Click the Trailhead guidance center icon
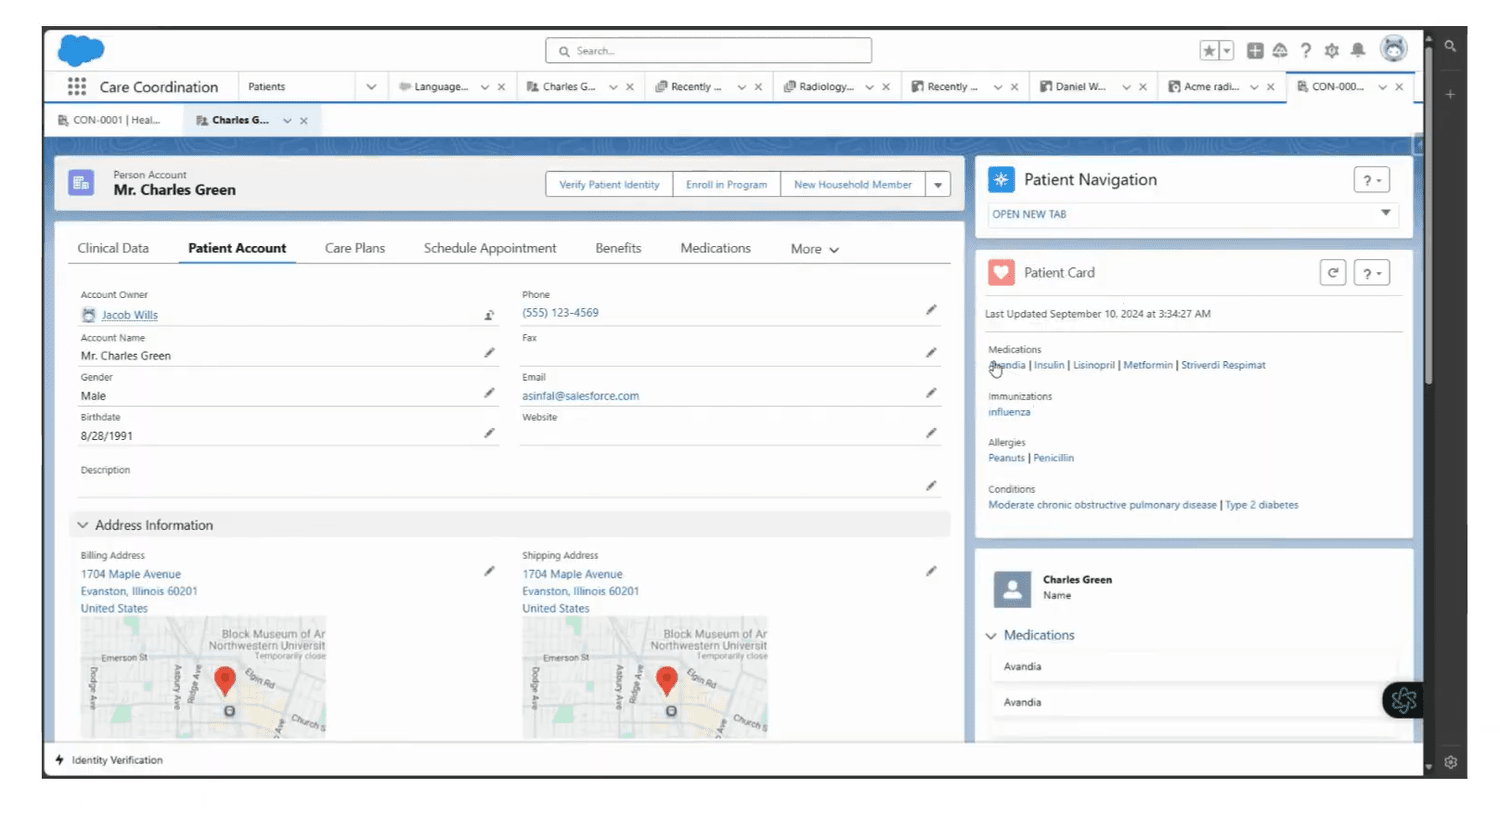 coord(1279,50)
